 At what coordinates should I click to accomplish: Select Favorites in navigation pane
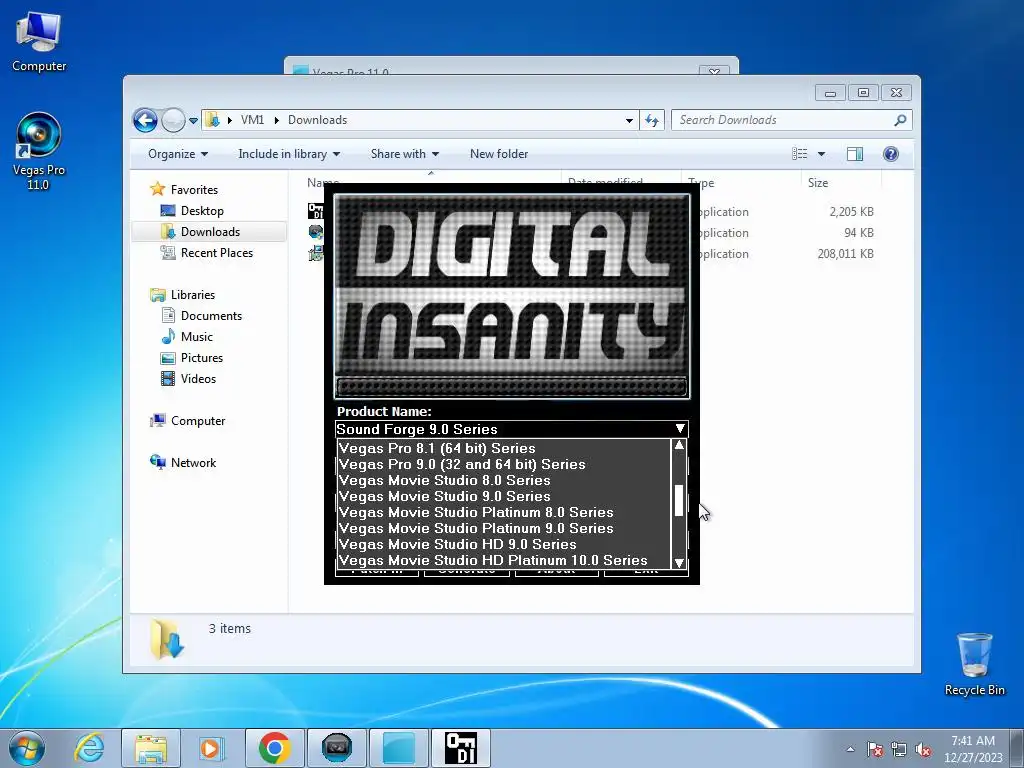click(194, 189)
